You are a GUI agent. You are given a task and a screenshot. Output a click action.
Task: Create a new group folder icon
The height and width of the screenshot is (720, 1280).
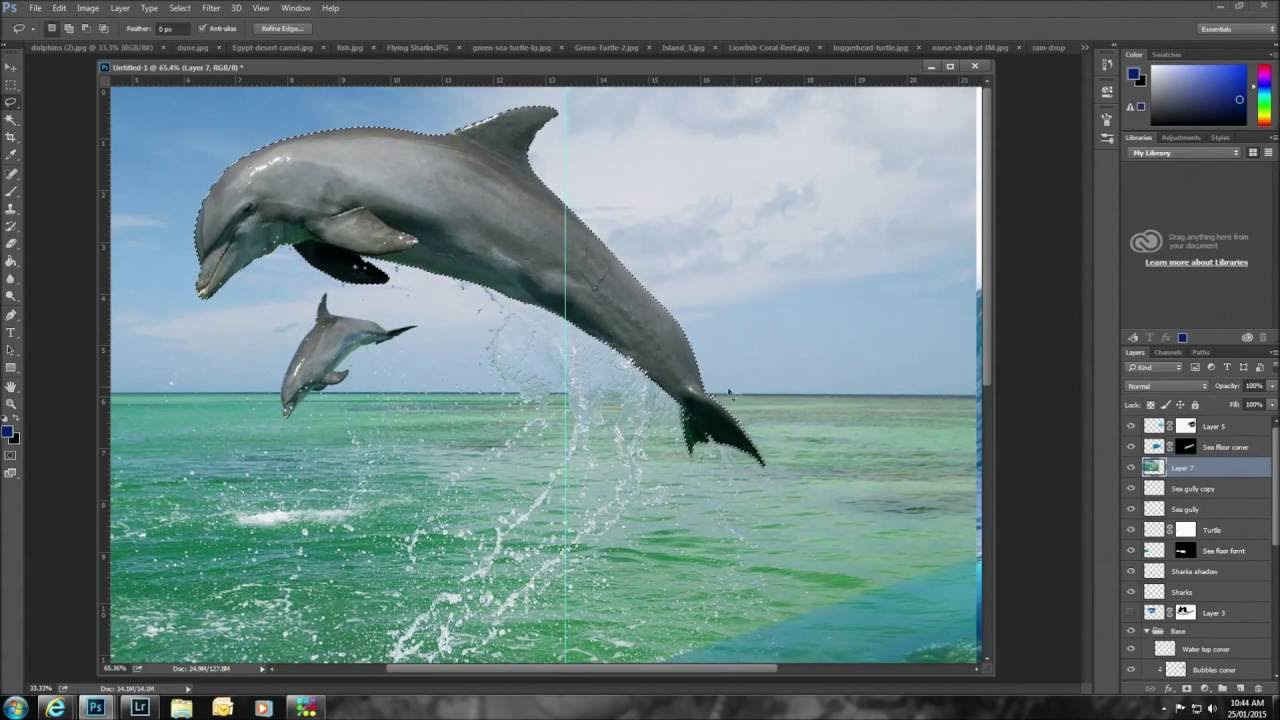tap(1222, 688)
